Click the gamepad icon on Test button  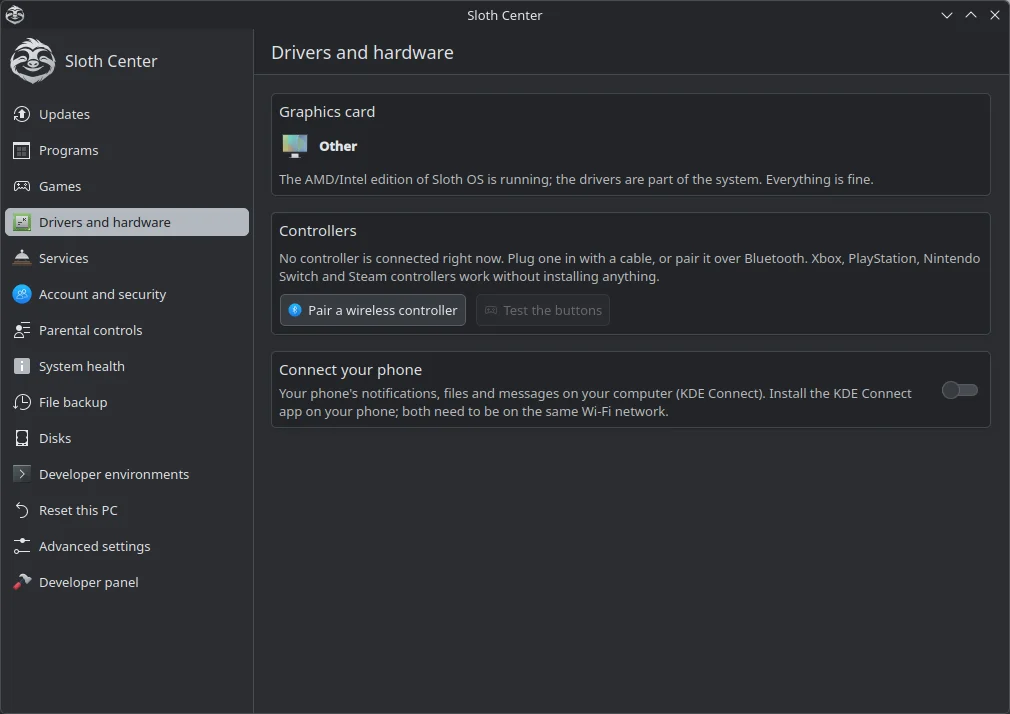click(491, 311)
